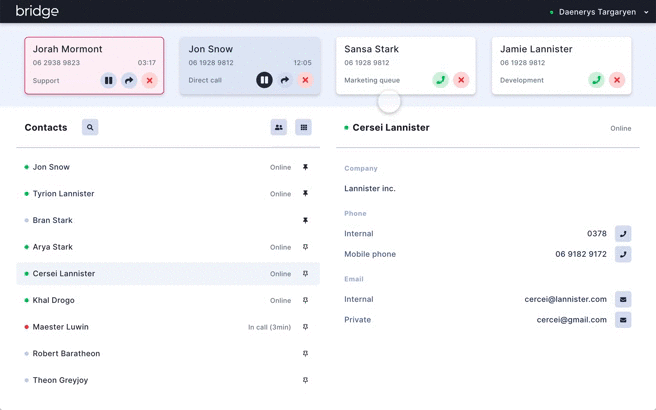Open the Jorah Mormont call card
The height and width of the screenshot is (410, 656).
pos(94,66)
